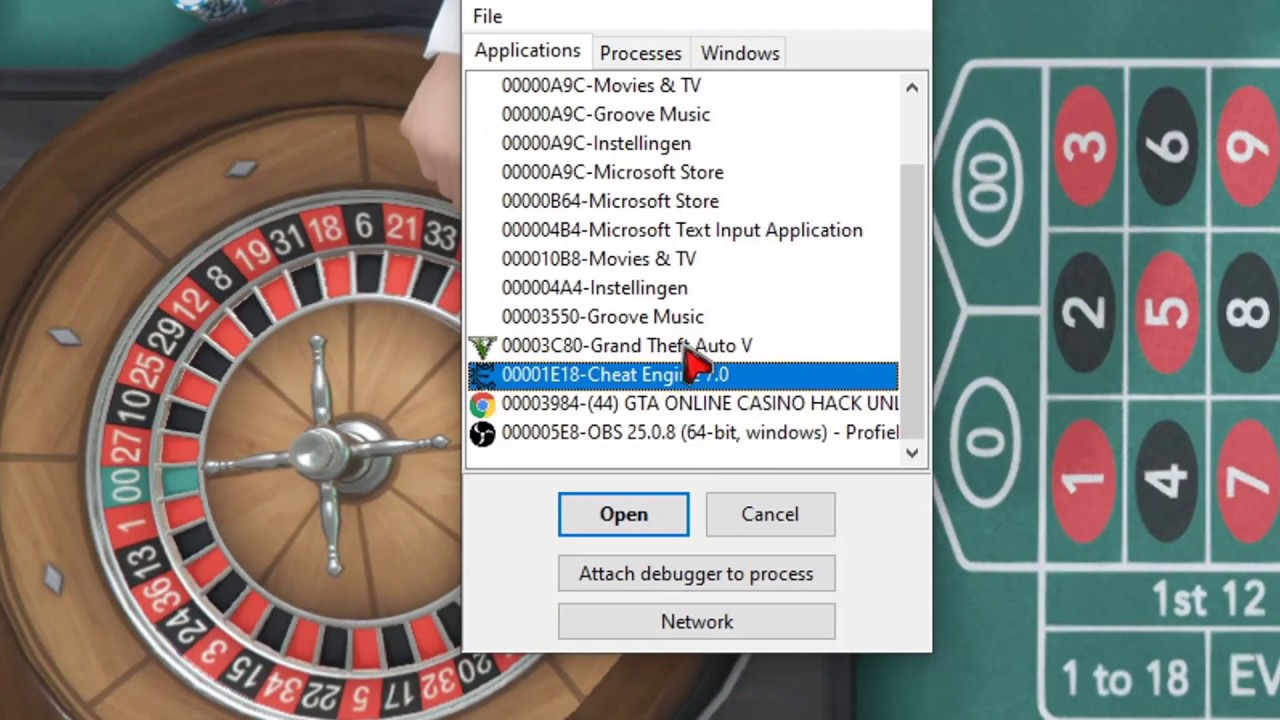Screen dimensions: 1280x720
Task: Select 00003984 GTA ONLINE CASINO HACK entry
Action: [684, 404]
